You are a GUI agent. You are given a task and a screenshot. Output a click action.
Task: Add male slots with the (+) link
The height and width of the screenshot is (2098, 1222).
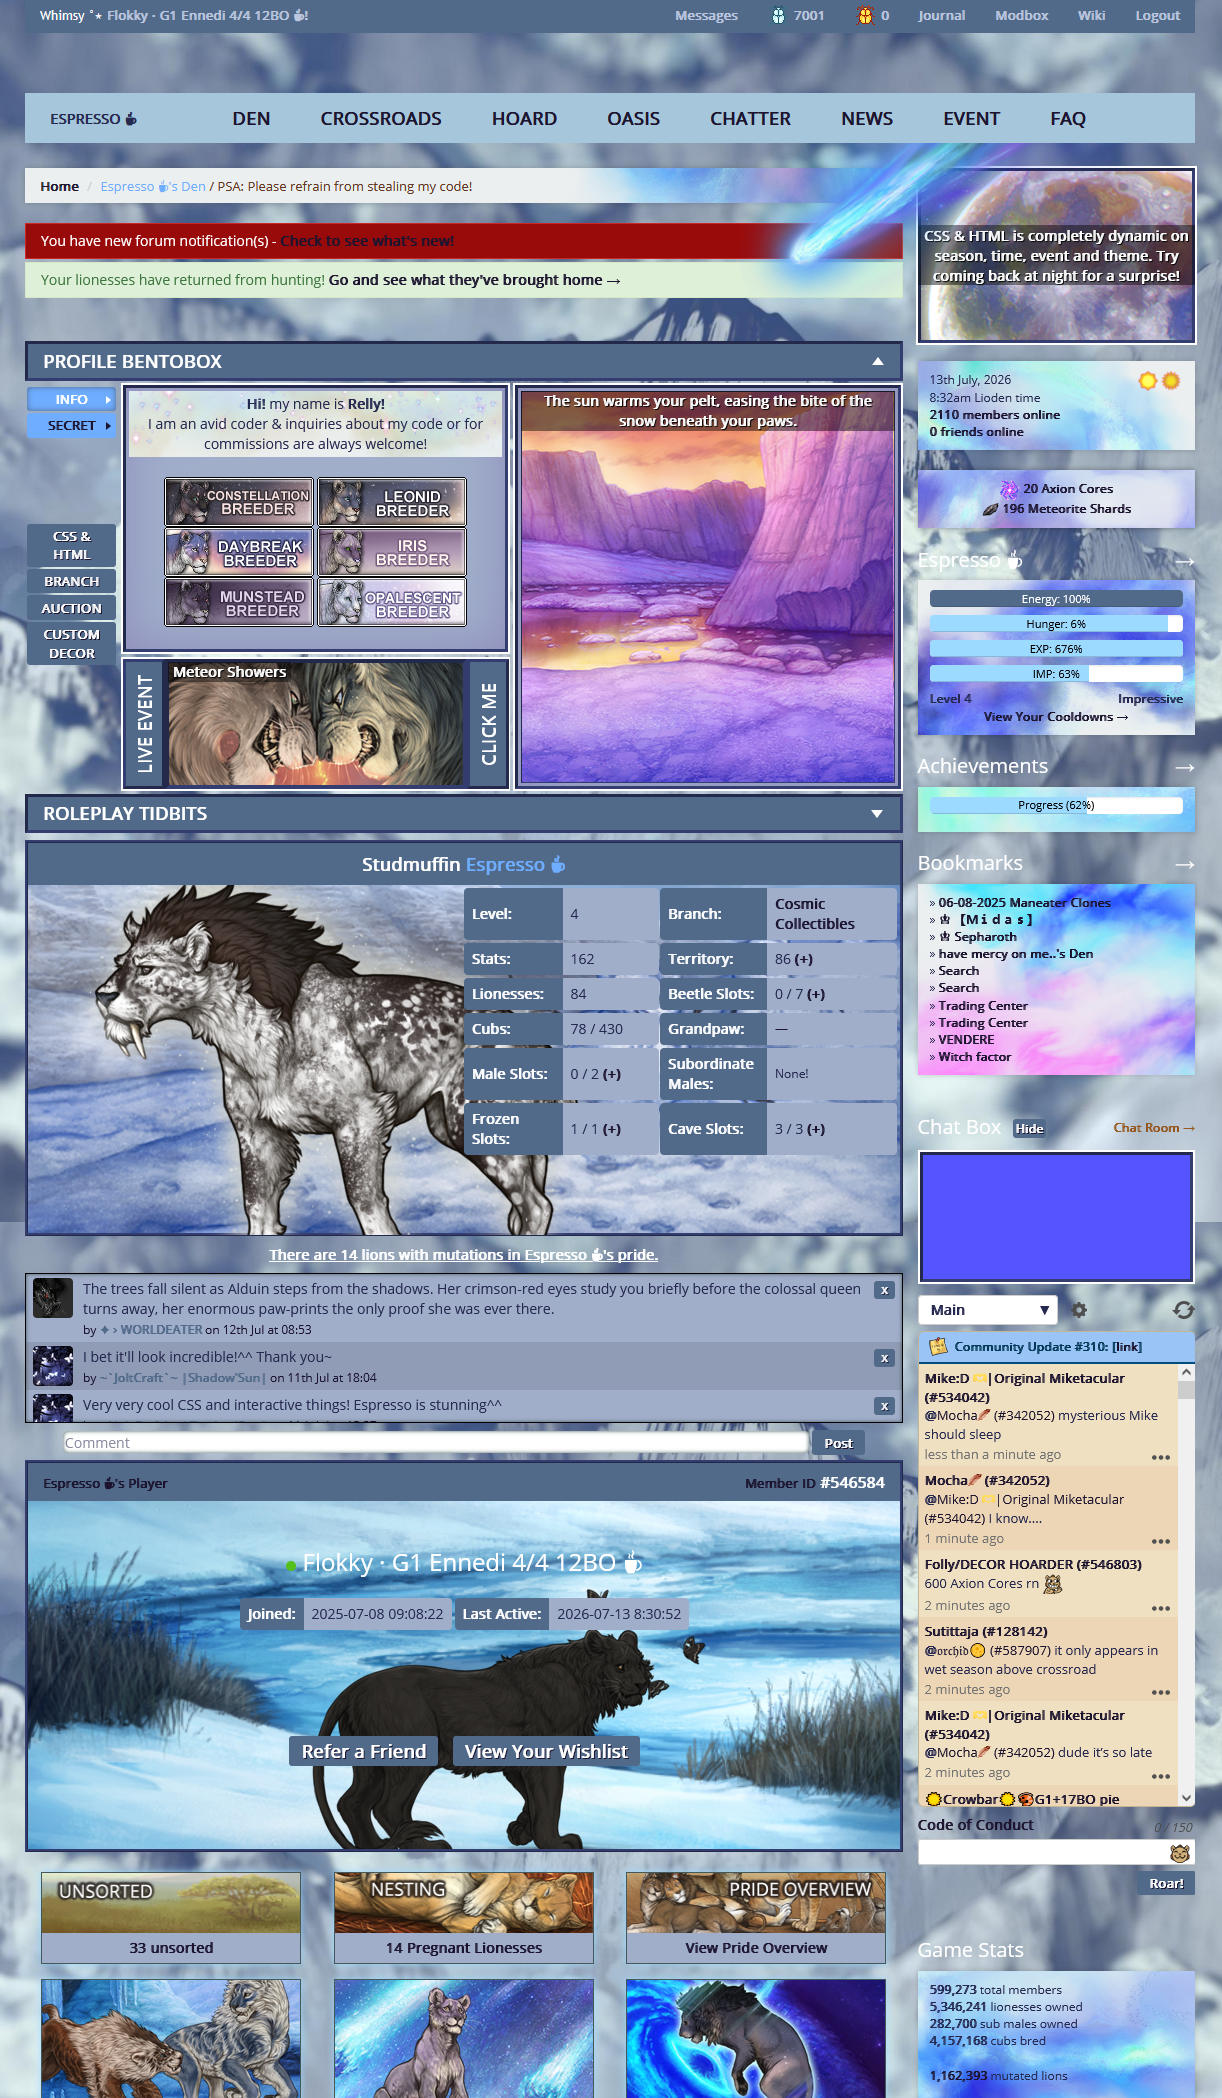[612, 1074]
